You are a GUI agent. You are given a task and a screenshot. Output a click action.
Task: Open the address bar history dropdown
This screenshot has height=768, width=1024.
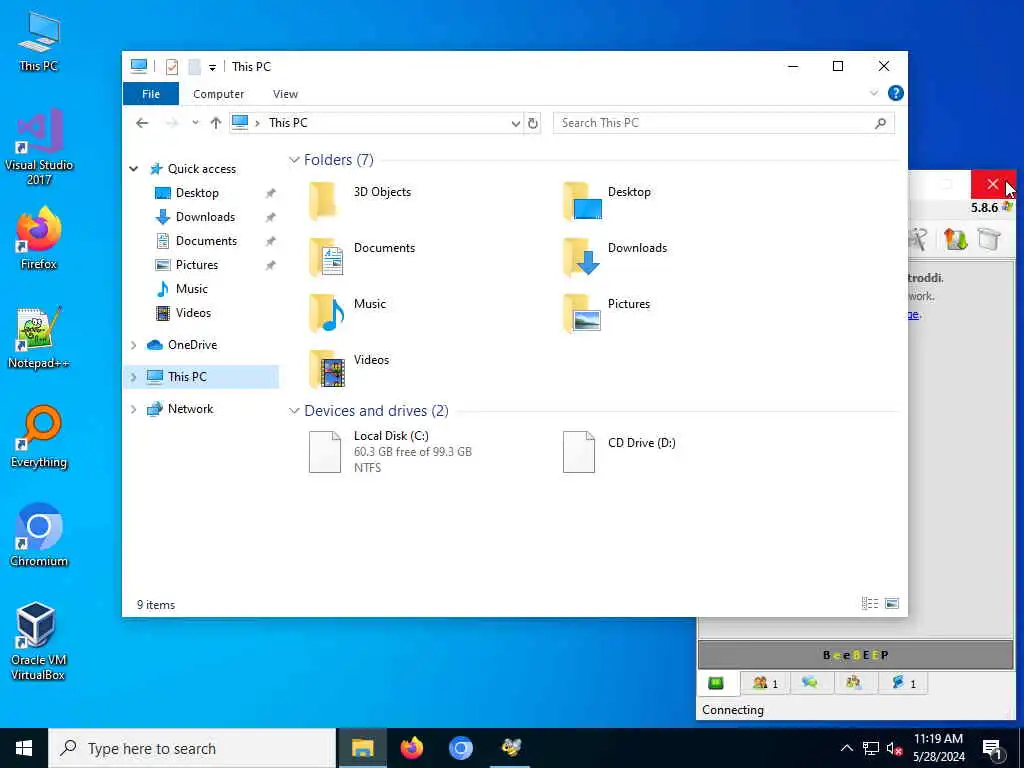coord(515,123)
